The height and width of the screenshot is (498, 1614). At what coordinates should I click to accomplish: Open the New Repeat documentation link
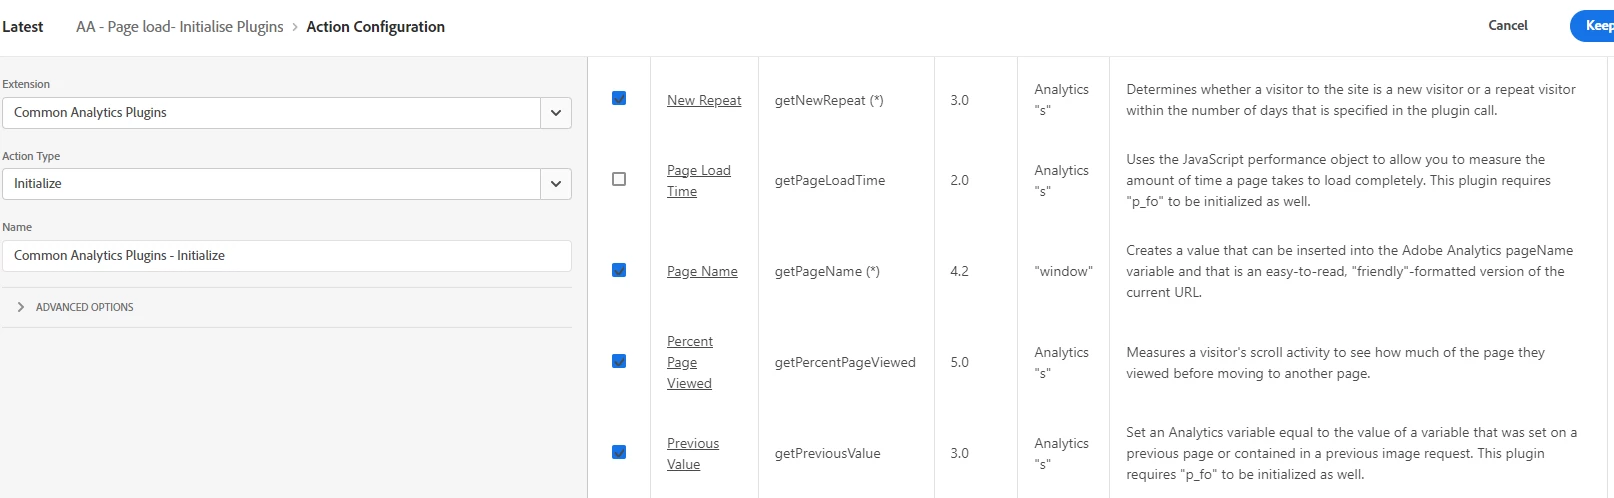[704, 100]
